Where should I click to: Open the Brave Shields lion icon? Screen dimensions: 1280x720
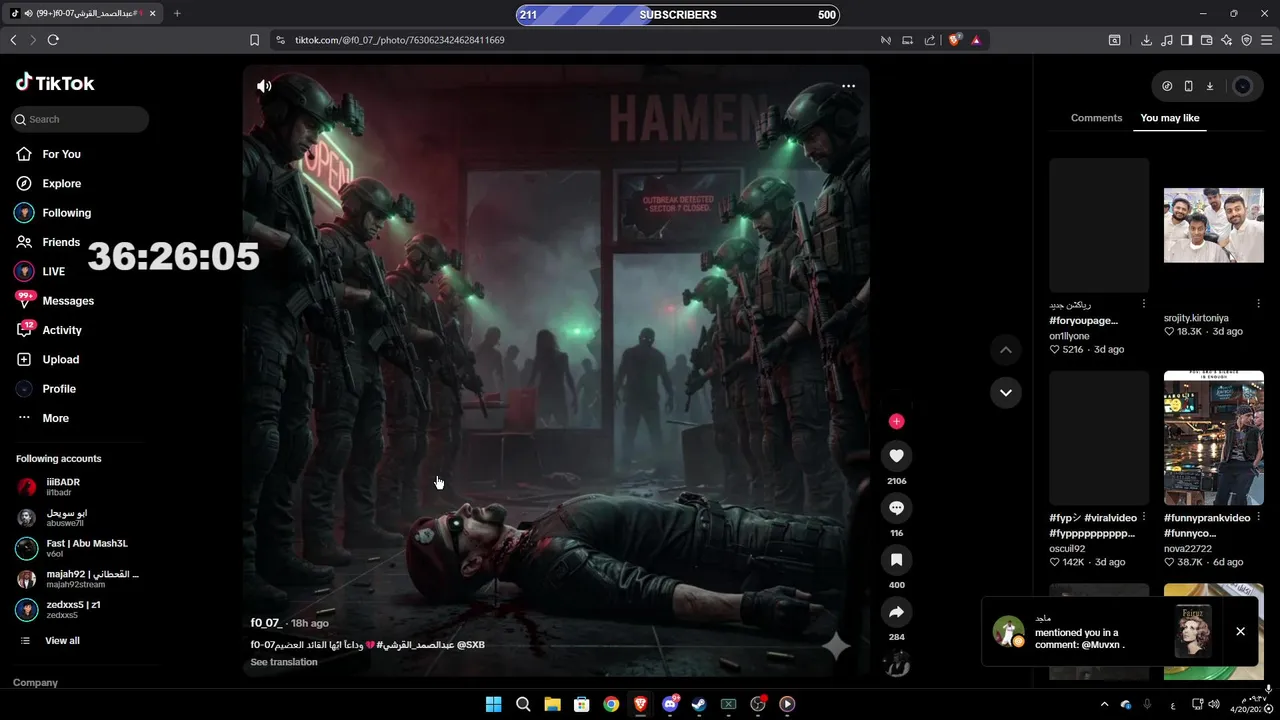pyautogui.click(x=955, y=40)
